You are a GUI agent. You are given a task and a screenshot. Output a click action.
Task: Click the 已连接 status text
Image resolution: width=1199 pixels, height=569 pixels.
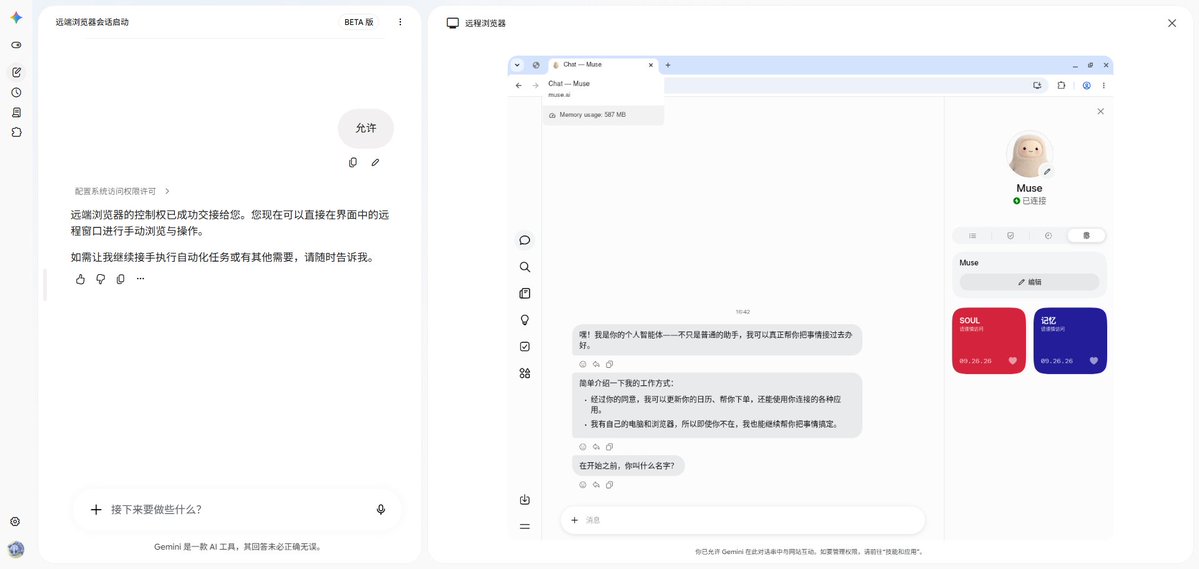1034,201
